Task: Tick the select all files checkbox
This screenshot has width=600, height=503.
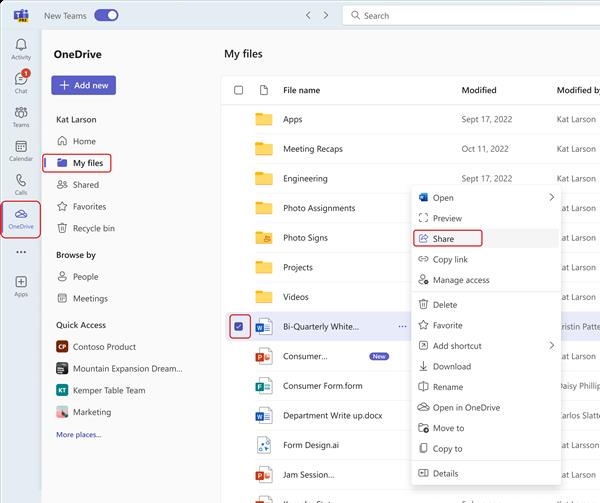Action: [238, 90]
